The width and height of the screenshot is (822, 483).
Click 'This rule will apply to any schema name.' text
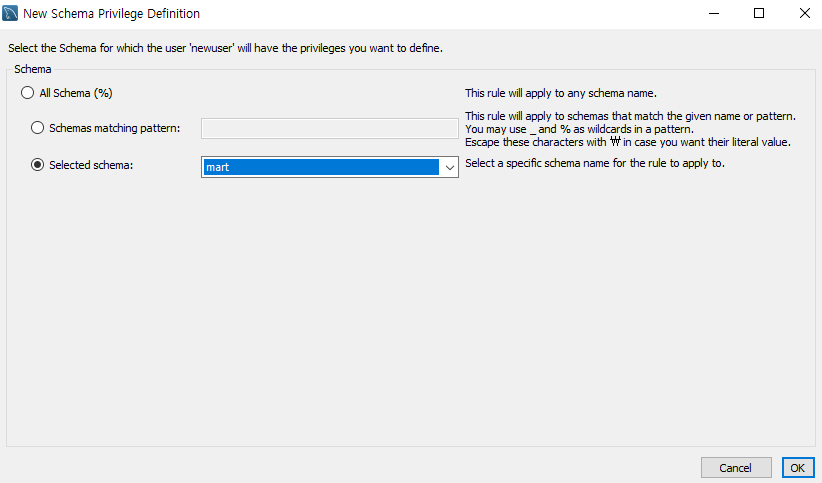point(561,93)
